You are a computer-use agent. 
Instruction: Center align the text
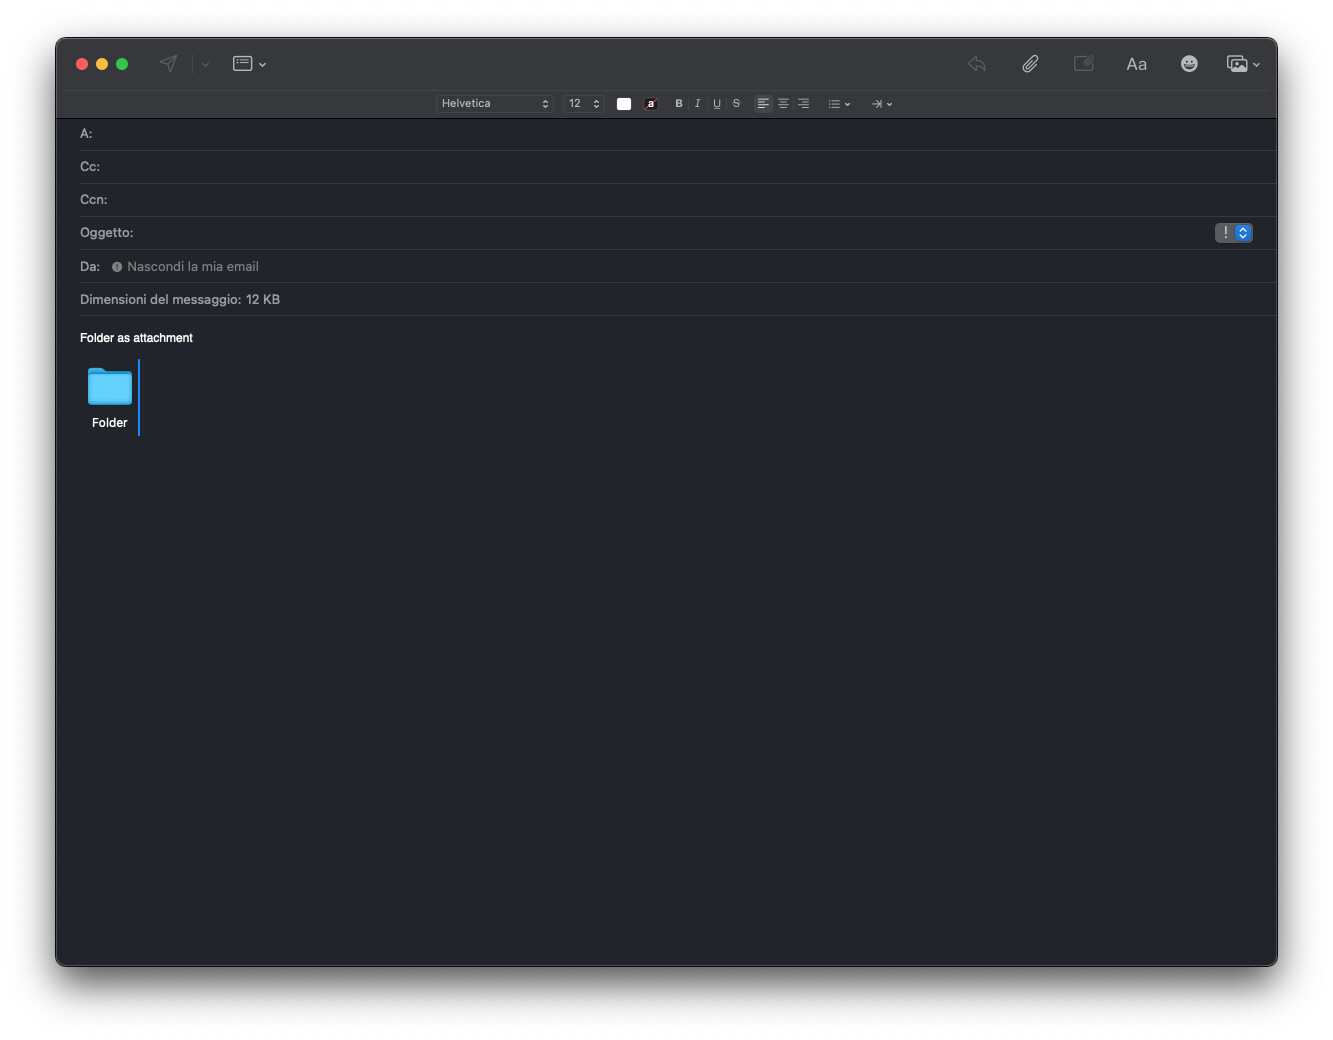[x=783, y=104]
